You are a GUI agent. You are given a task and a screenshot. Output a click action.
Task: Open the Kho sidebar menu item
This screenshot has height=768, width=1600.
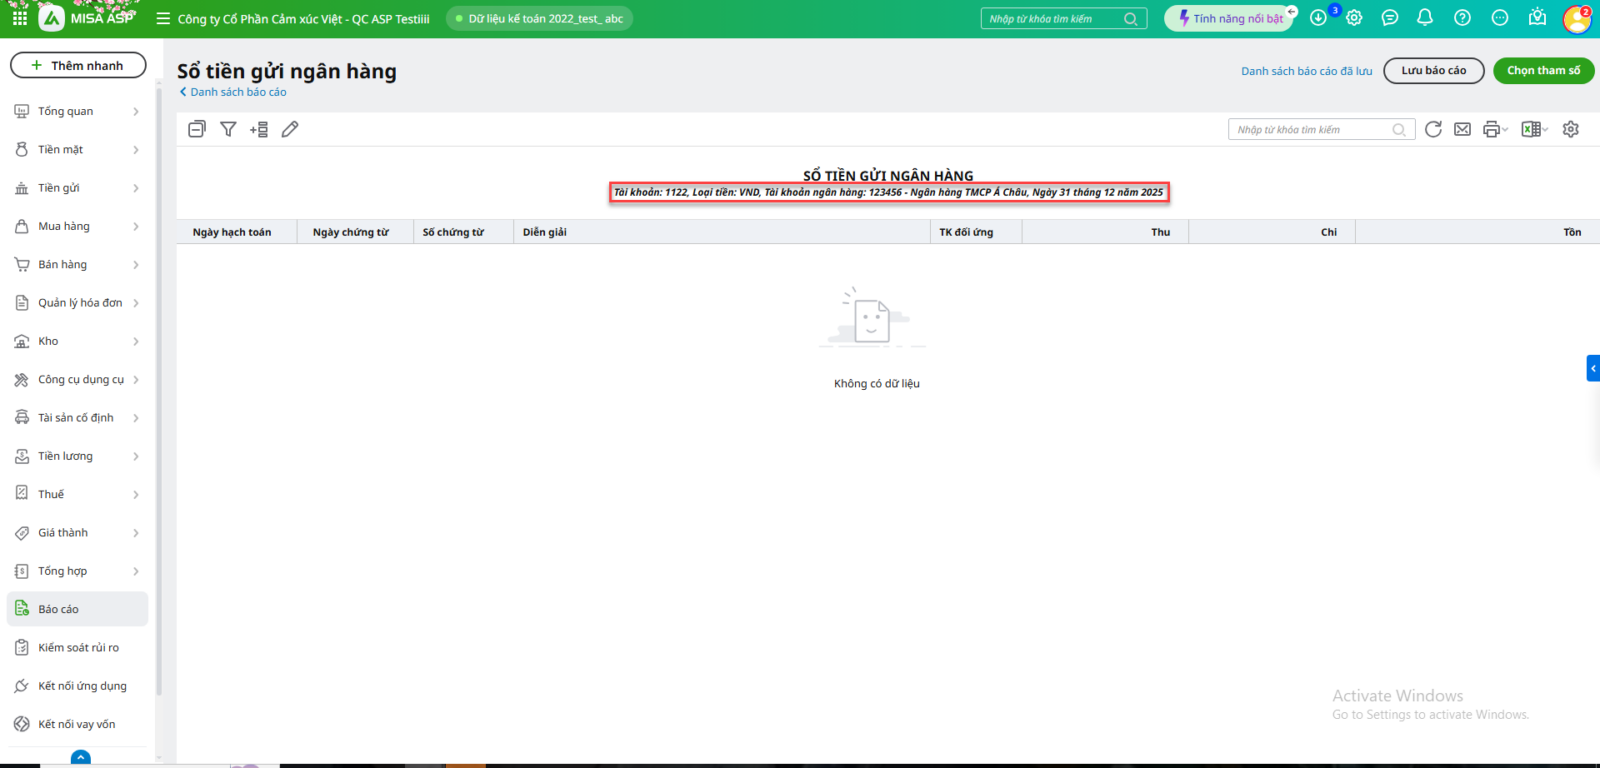[x=77, y=341]
